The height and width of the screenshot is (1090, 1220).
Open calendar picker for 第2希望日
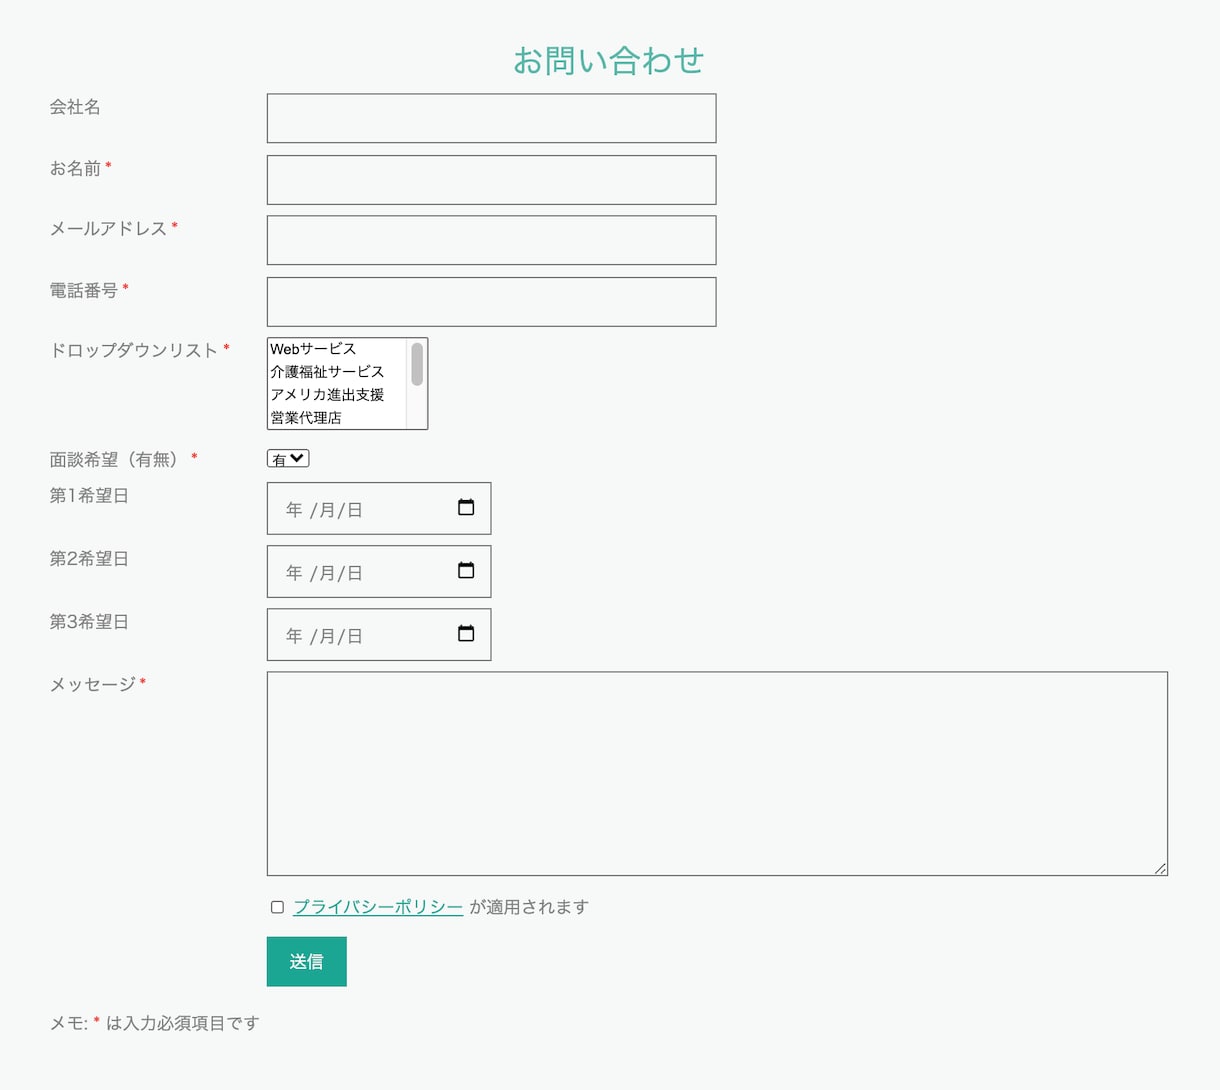[466, 570]
